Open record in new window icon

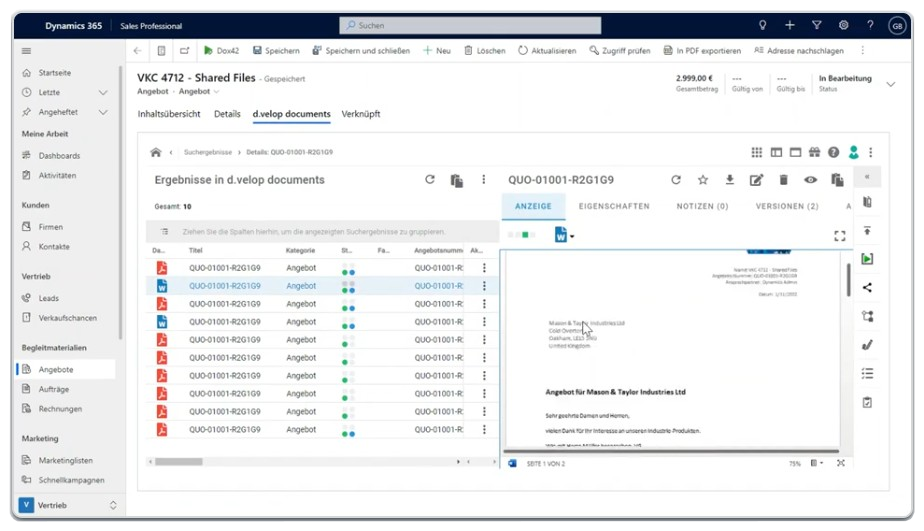tap(184, 51)
